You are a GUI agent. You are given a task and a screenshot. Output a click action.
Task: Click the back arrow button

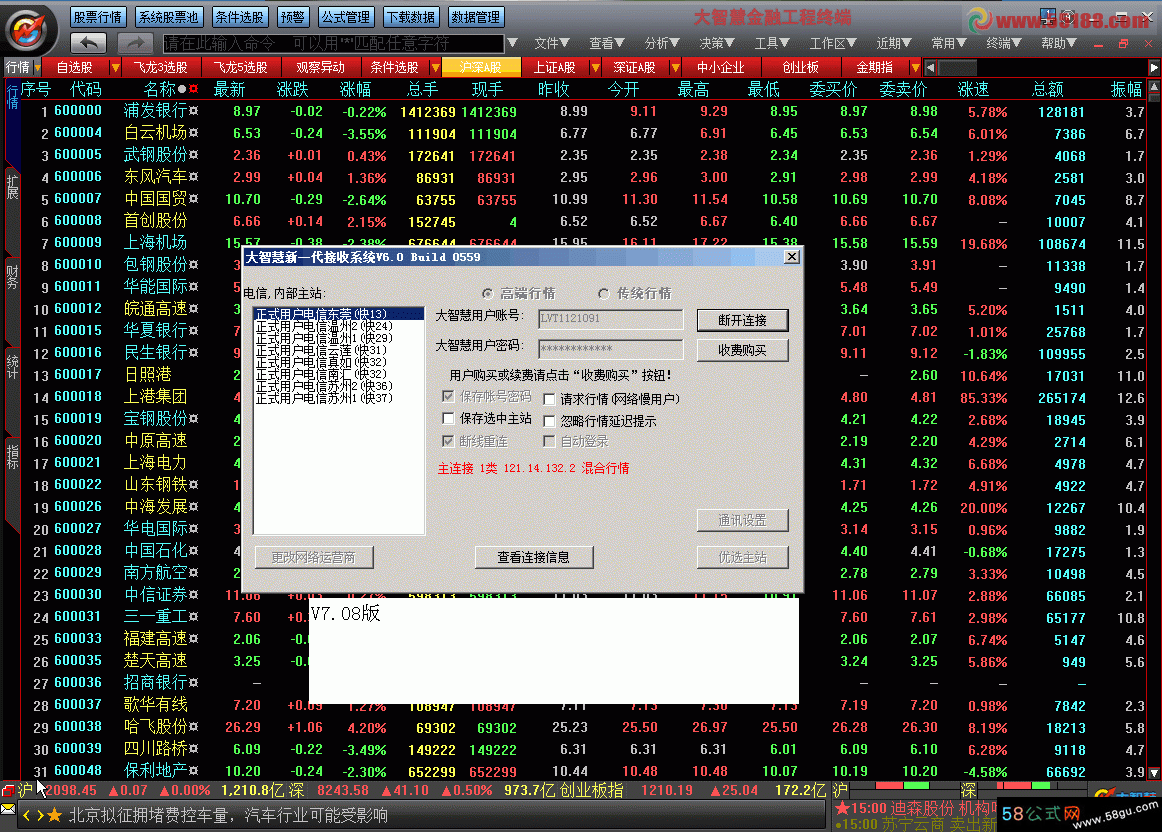89,42
